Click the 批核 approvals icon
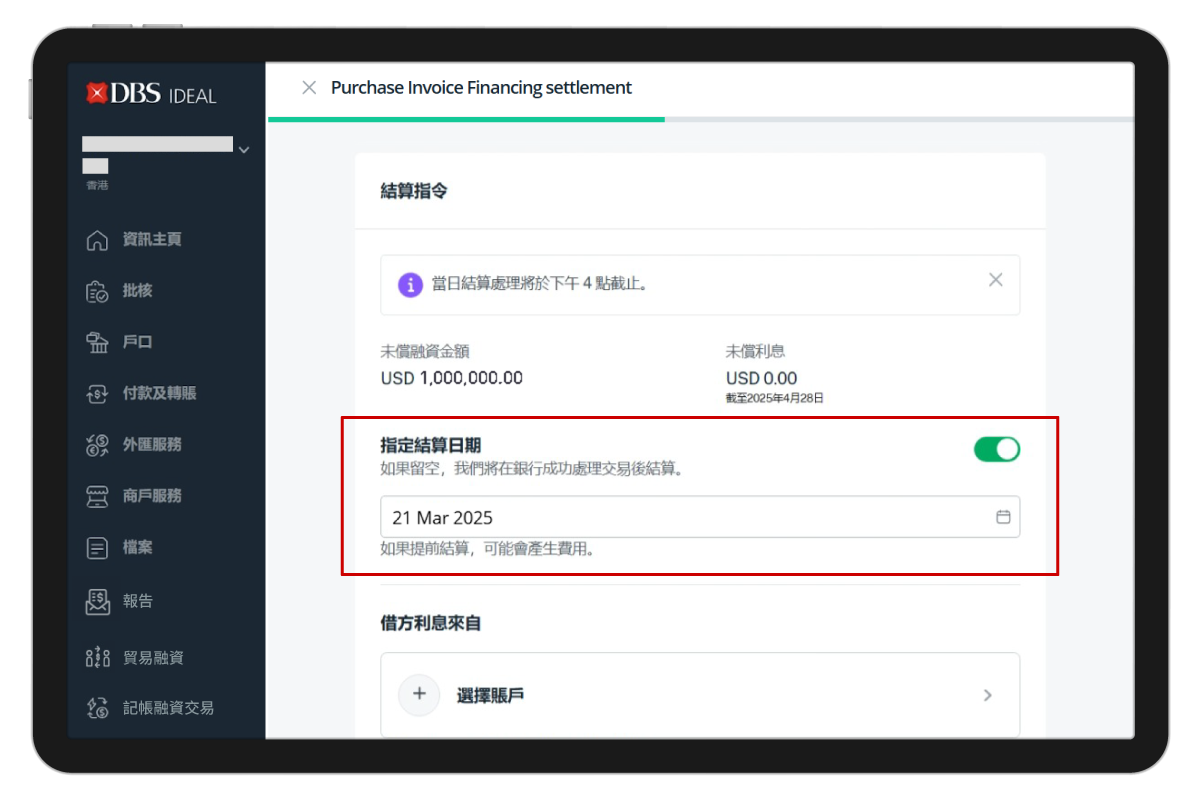Viewport: 1200px width, 800px height. [x=97, y=291]
